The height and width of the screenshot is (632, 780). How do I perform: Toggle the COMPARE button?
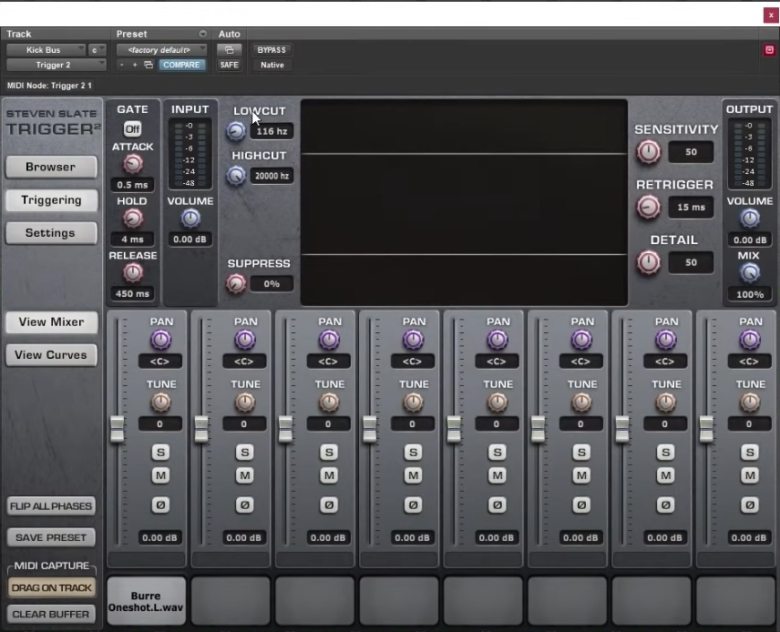182,65
